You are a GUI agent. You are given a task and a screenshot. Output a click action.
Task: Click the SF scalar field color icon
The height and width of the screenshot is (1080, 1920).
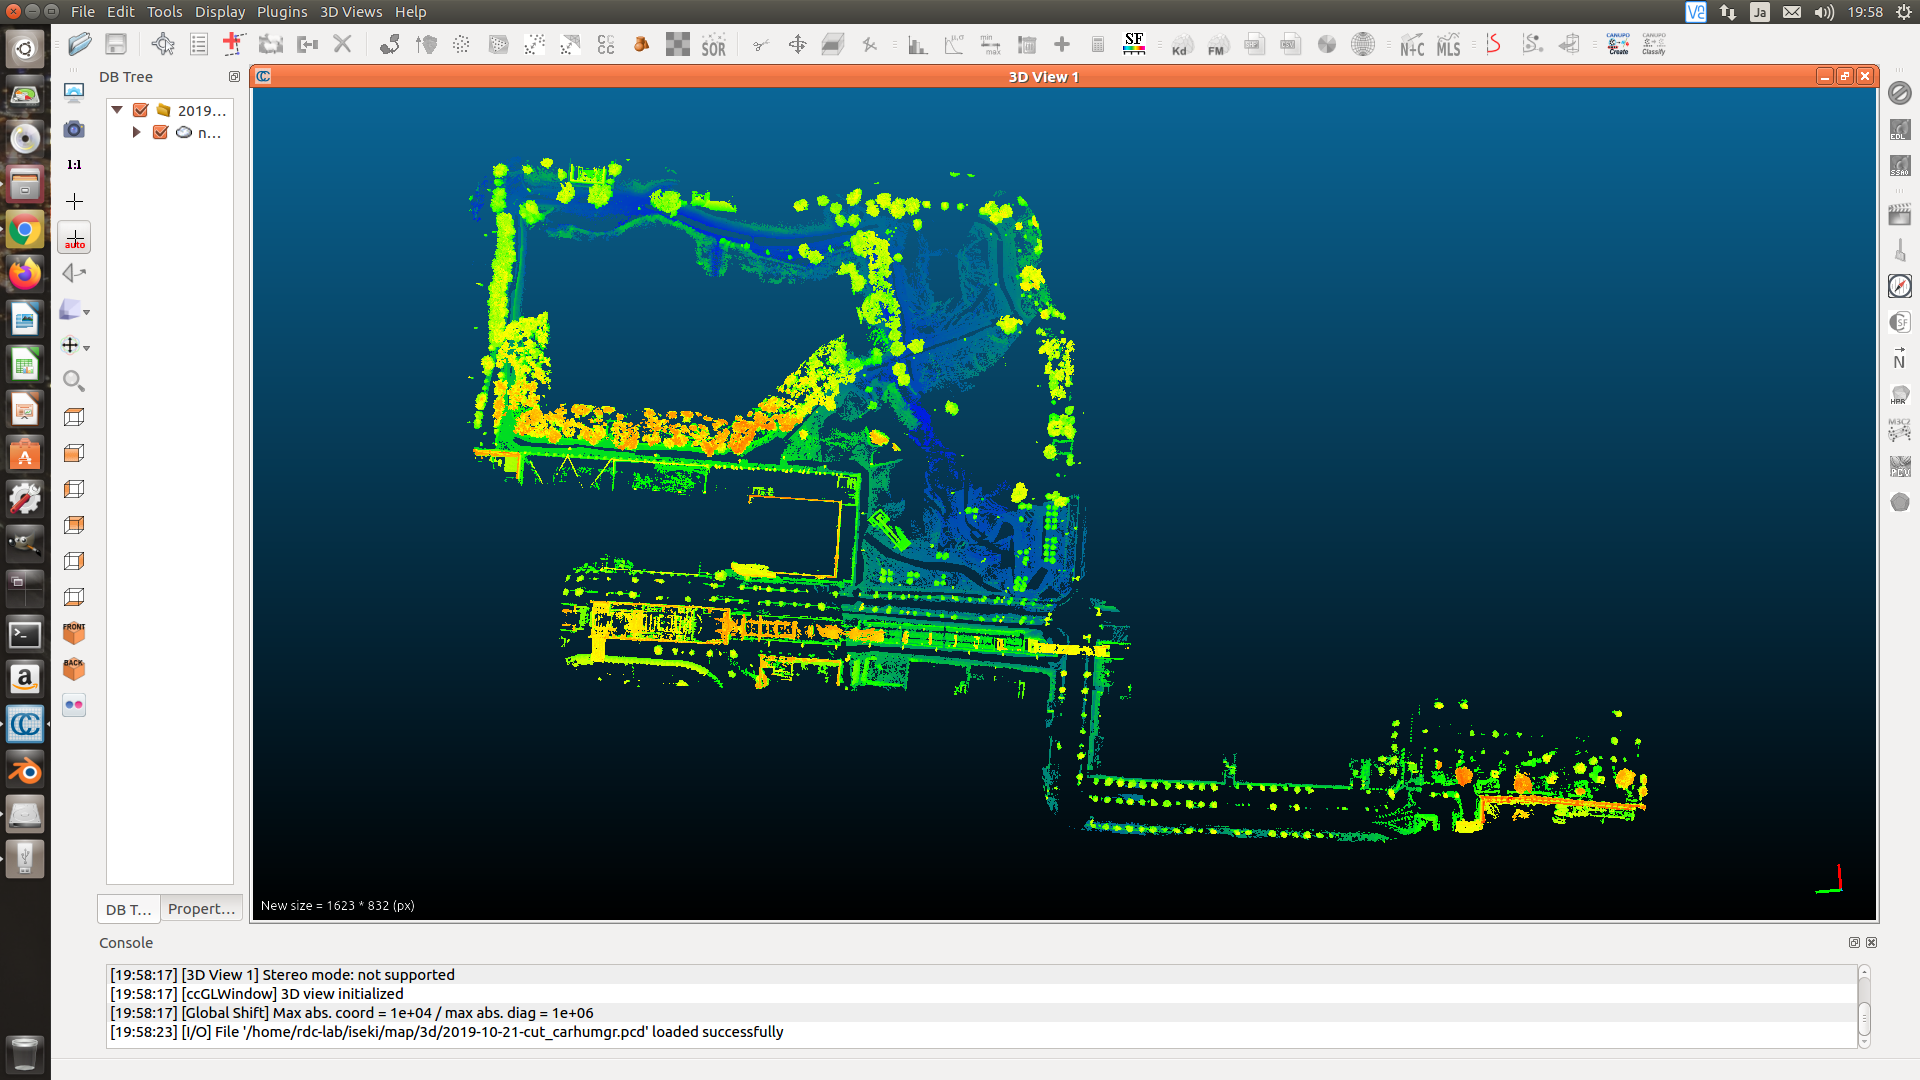(1133, 44)
